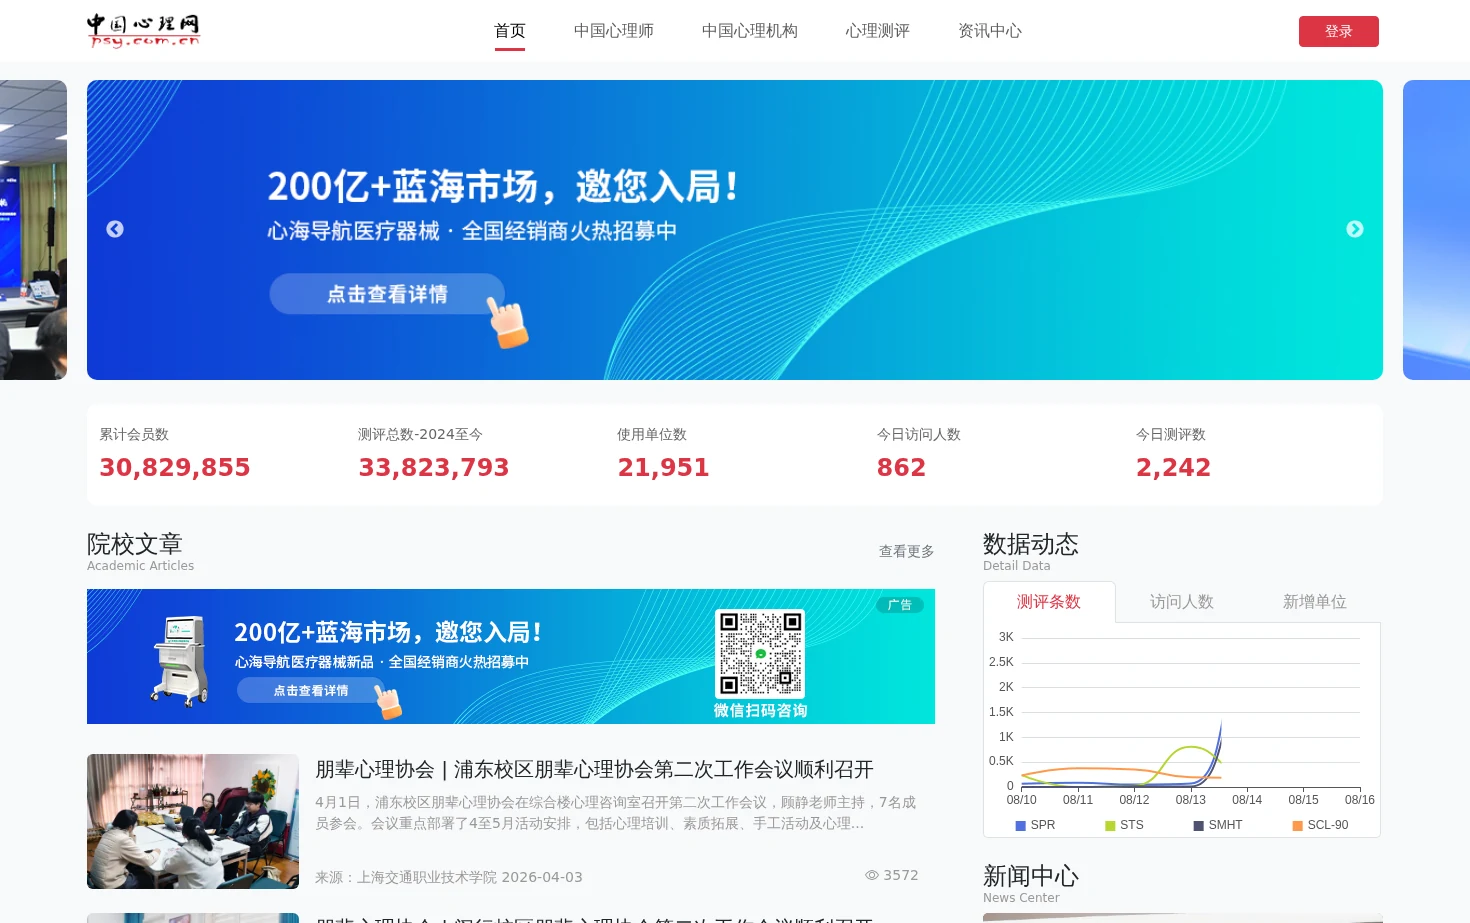Open 心理测评 navigation item
This screenshot has height=923, width=1470.
[878, 31]
